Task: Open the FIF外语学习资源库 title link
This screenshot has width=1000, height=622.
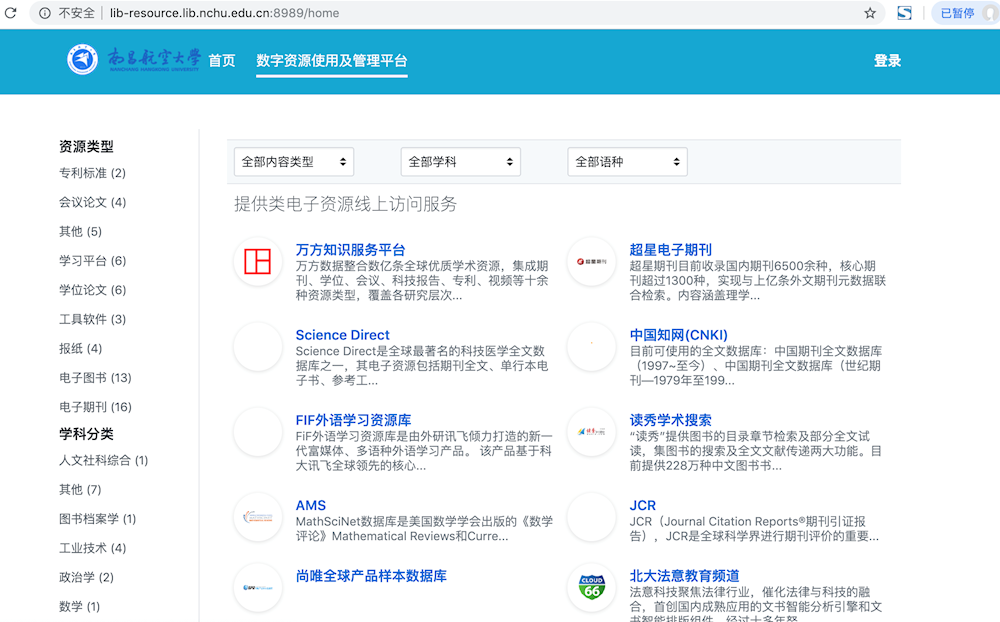Action: coord(353,420)
